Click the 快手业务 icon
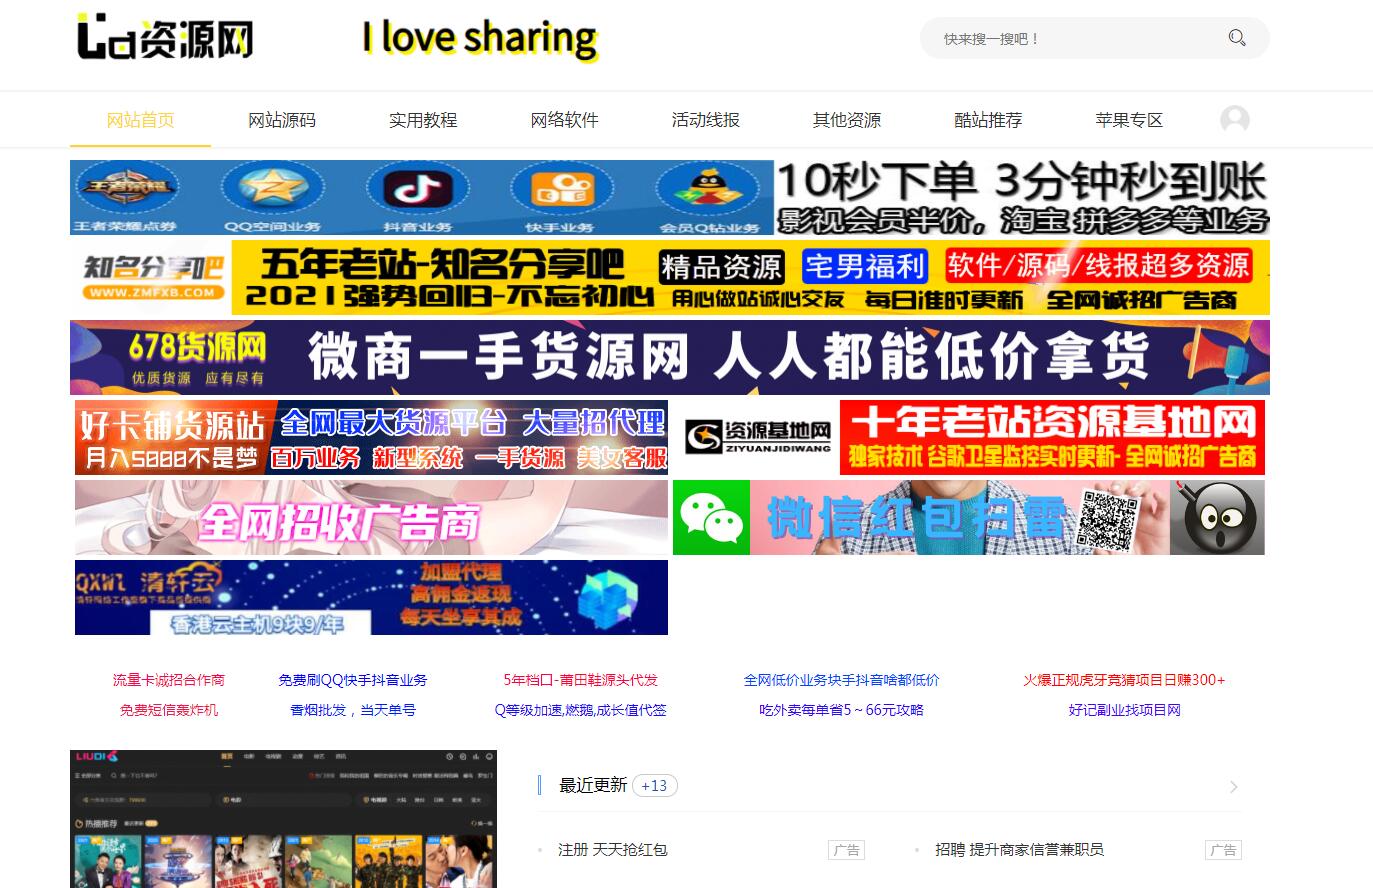The height and width of the screenshot is (888, 1373). click(x=561, y=190)
